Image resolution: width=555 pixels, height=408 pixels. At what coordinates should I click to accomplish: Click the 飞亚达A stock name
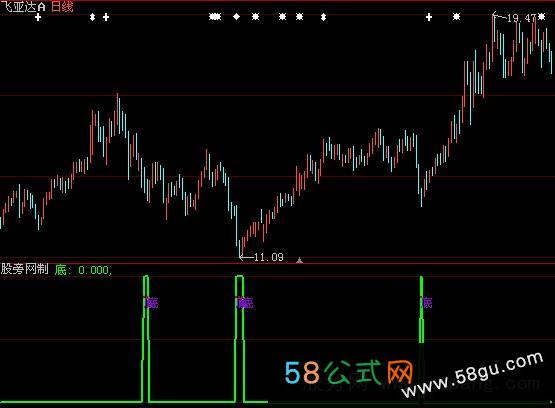coord(23,6)
